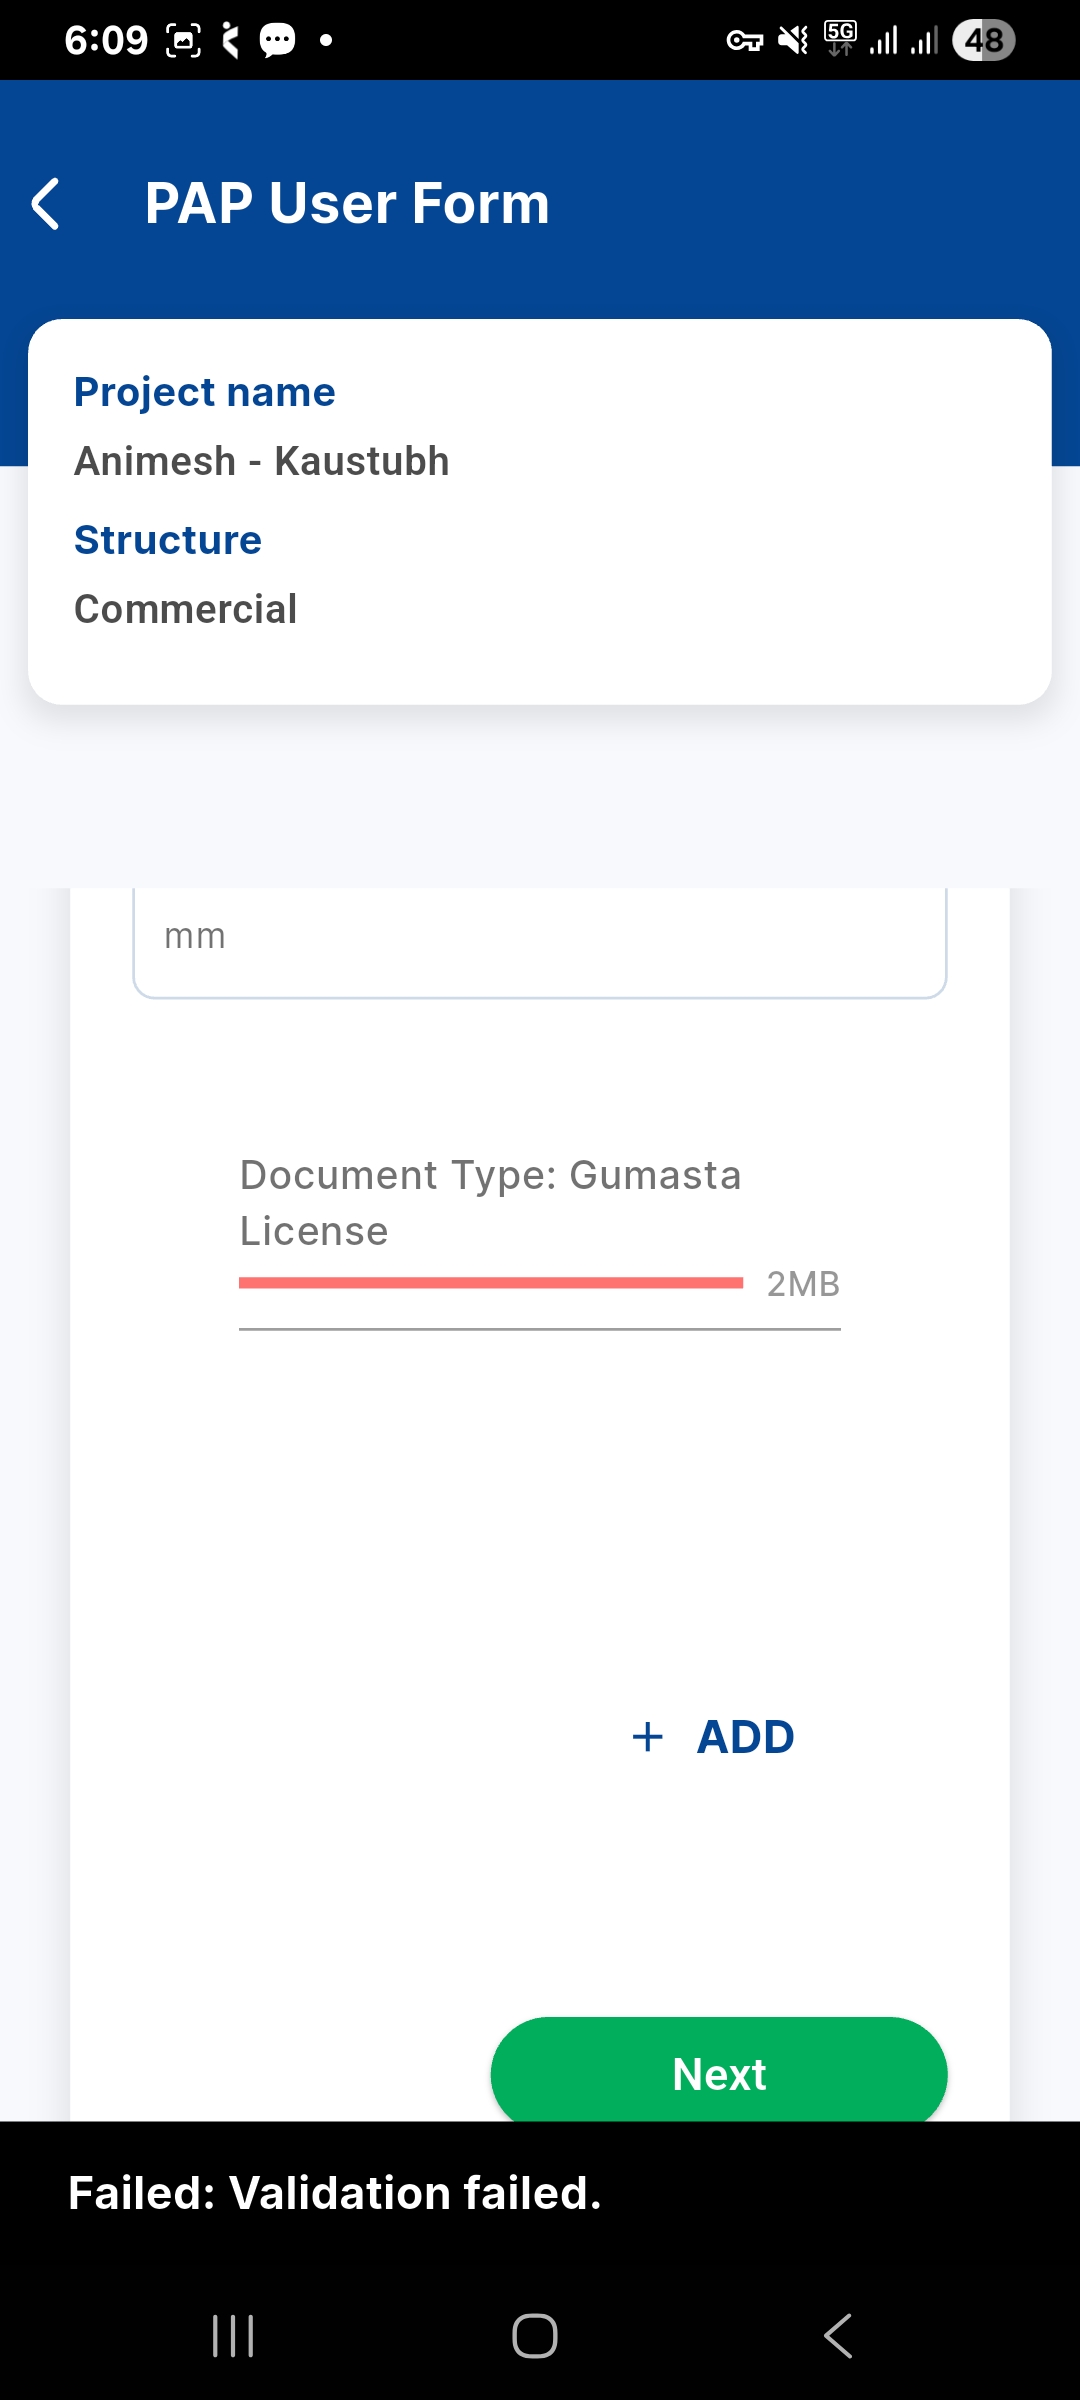The width and height of the screenshot is (1080, 2400).
Task: Open Android recent apps navigation button
Action: point(233,2336)
